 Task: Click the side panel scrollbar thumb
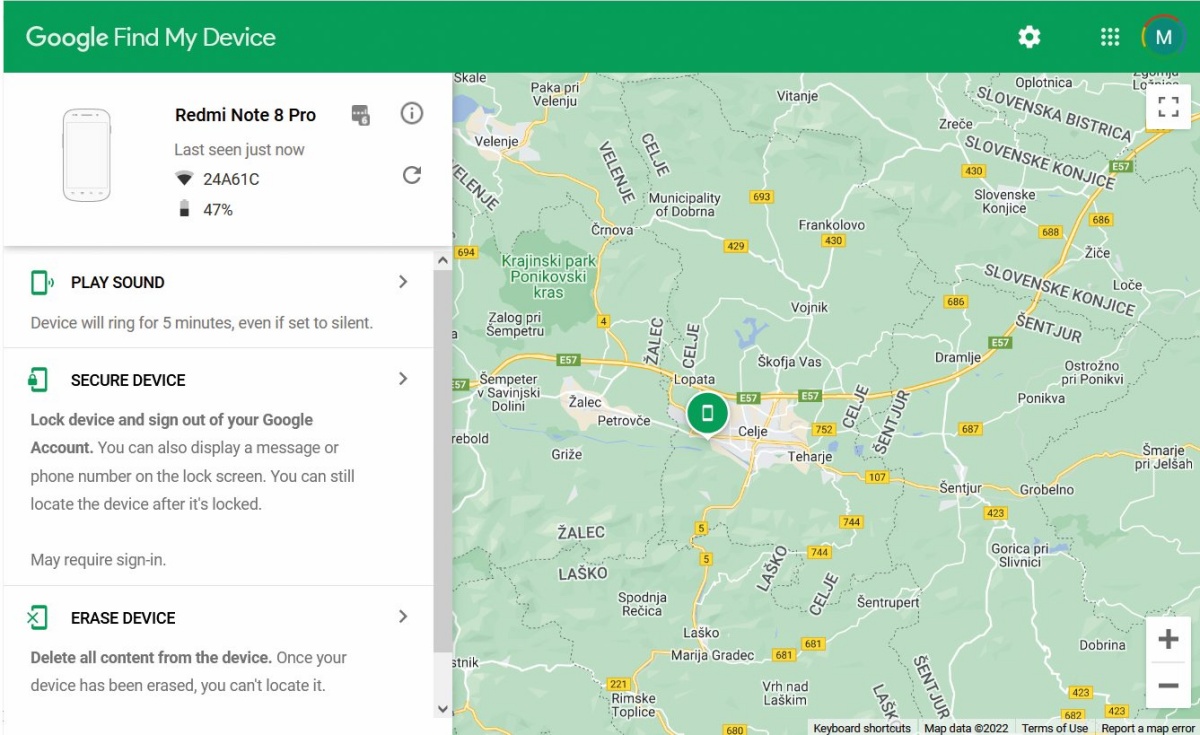point(443,460)
